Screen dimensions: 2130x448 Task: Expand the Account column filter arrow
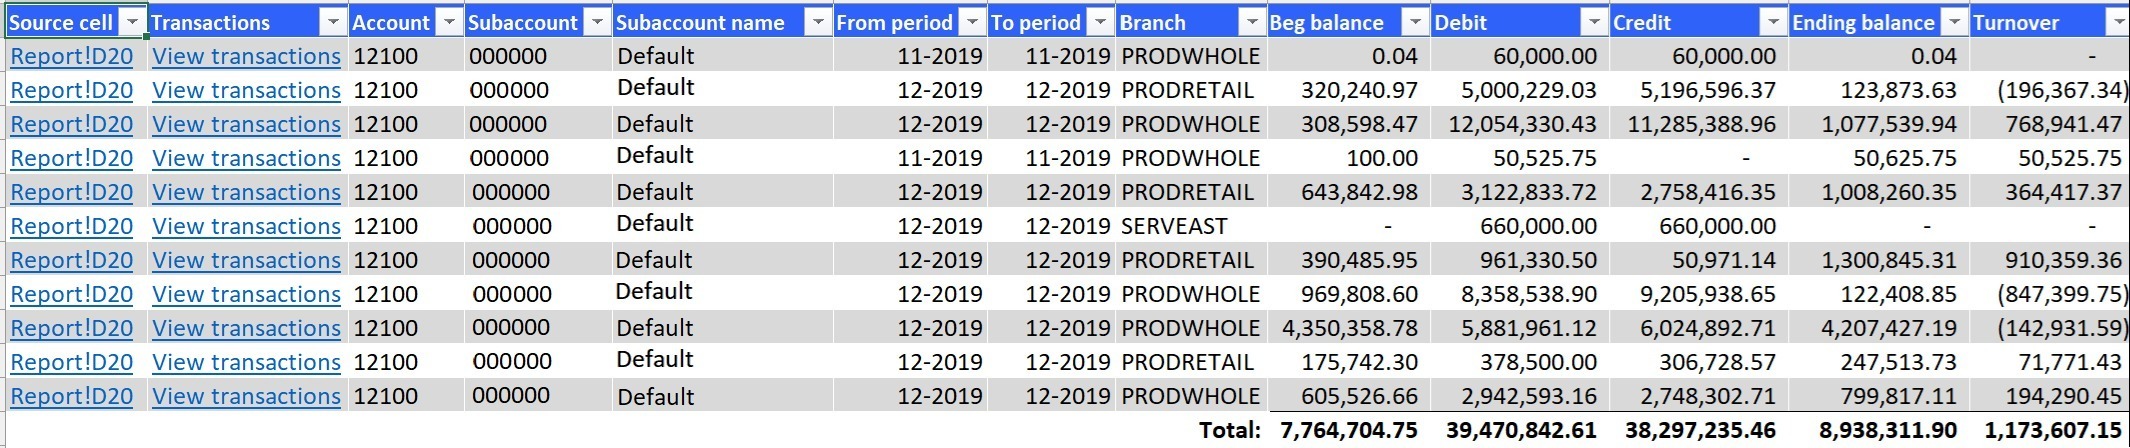449,22
